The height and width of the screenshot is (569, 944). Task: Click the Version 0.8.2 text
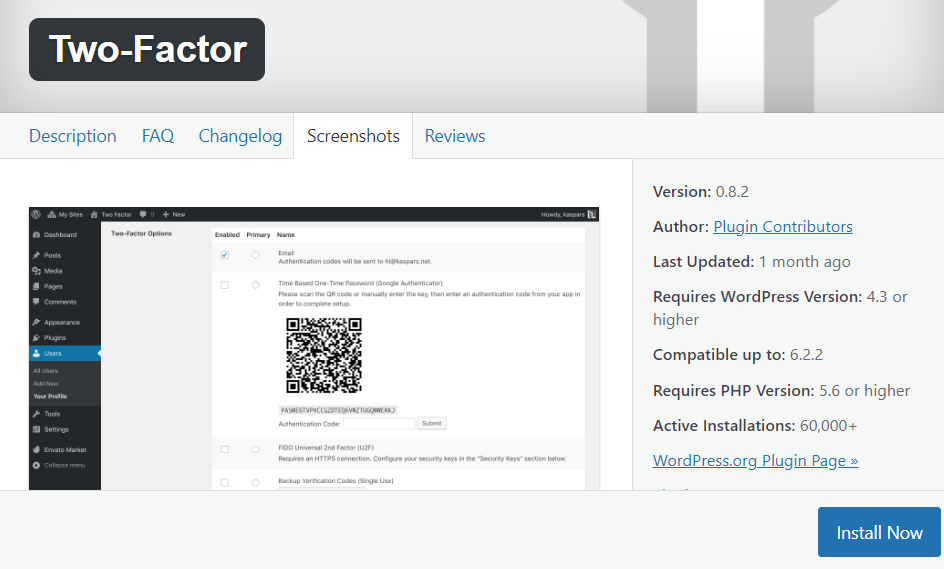click(701, 191)
